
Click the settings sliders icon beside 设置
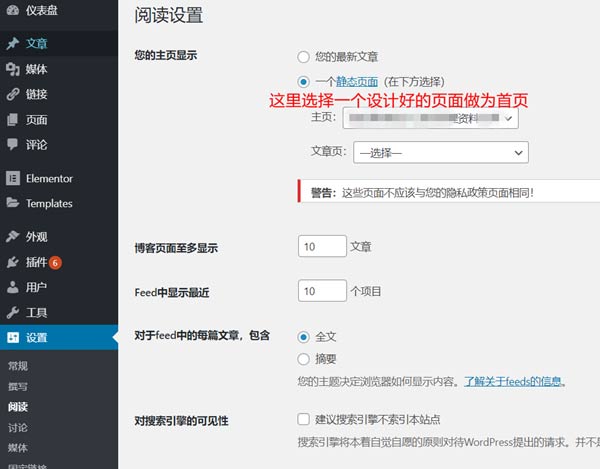click(x=13, y=337)
